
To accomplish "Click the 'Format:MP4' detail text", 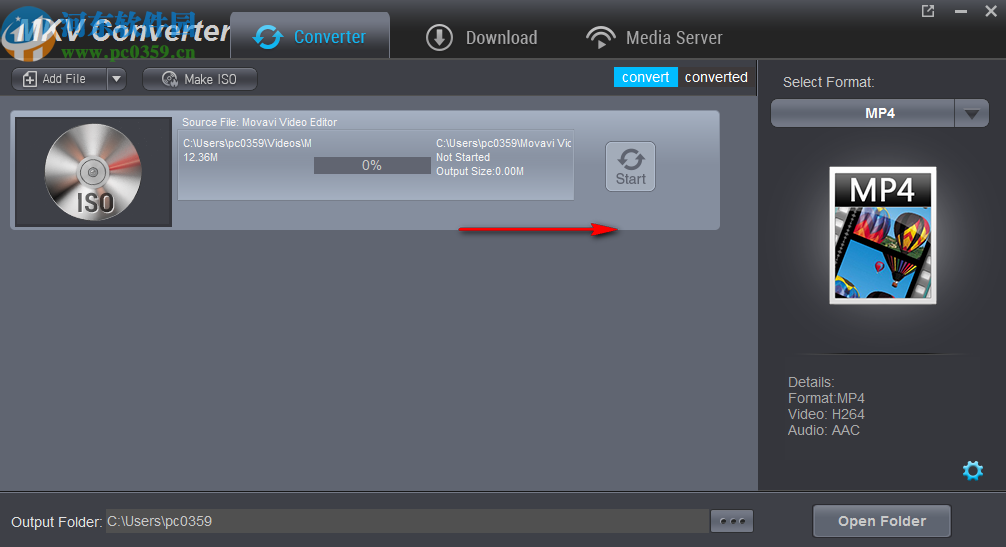I will (x=826, y=398).
